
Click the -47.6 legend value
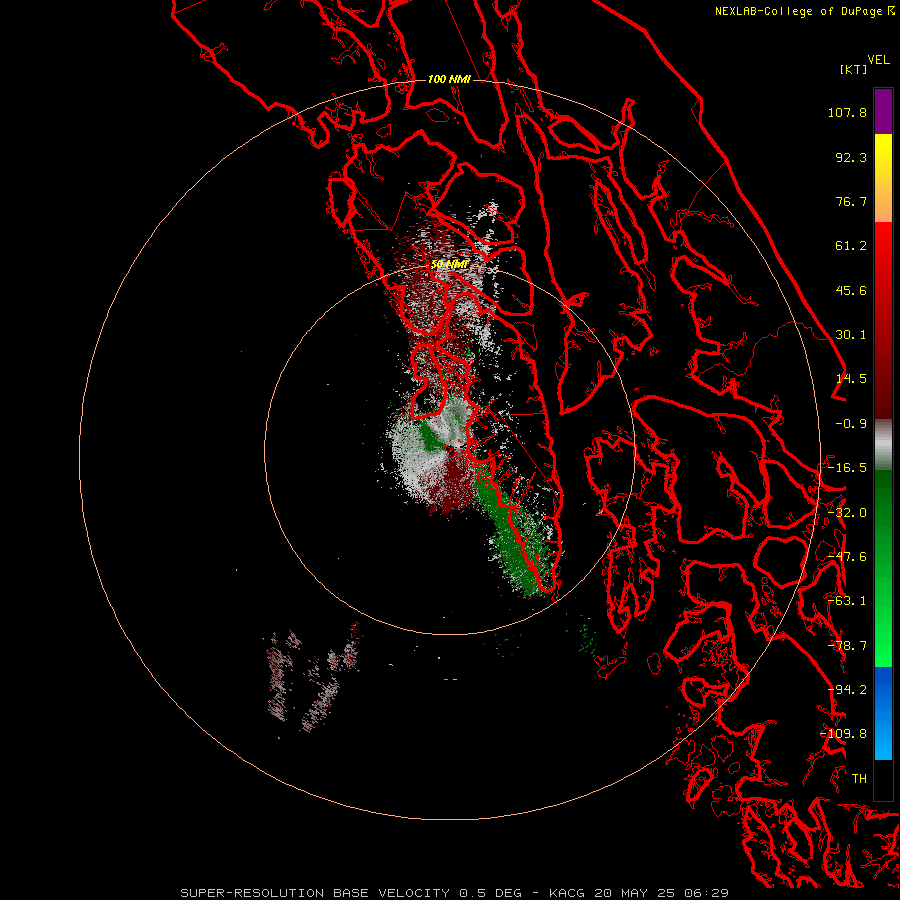point(847,557)
